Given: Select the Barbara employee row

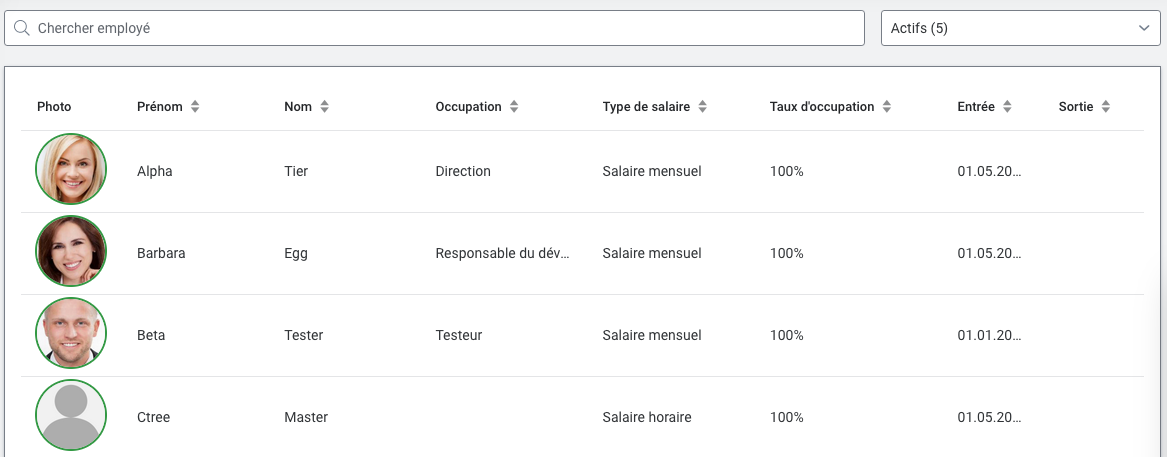Looking at the screenshot, I should pos(161,253).
